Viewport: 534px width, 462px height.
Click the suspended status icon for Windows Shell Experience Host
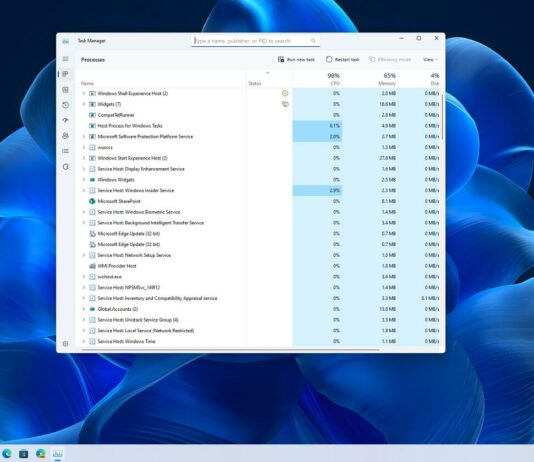pyautogui.click(x=285, y=93)
